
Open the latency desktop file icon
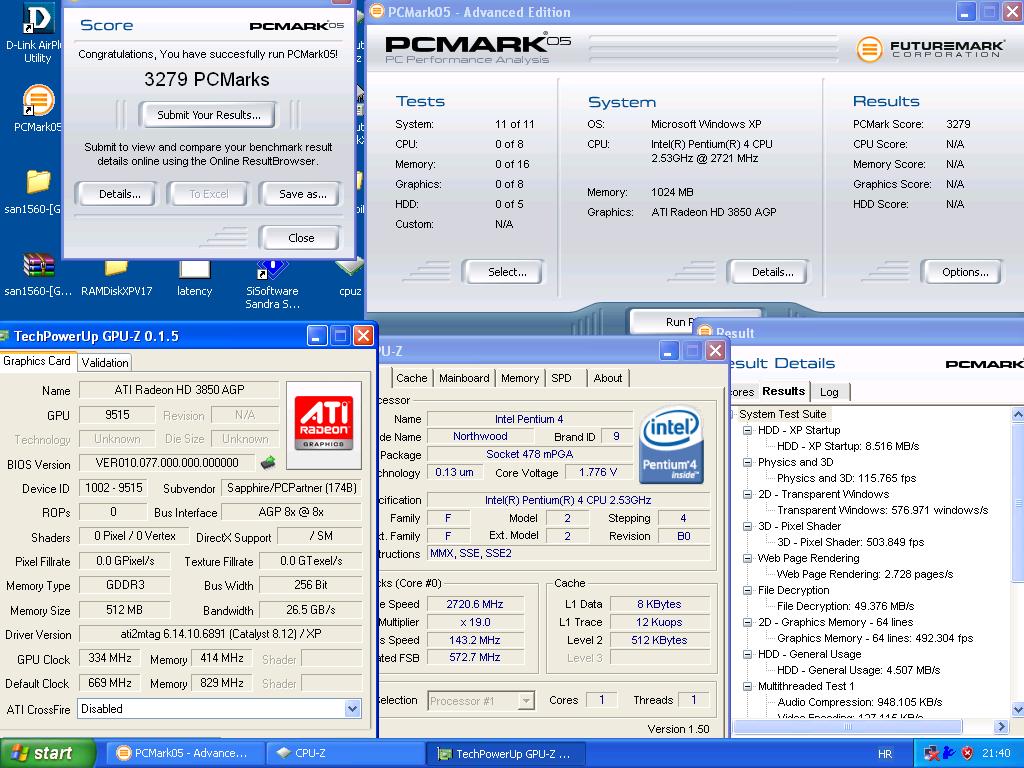[x=195, y=268]
